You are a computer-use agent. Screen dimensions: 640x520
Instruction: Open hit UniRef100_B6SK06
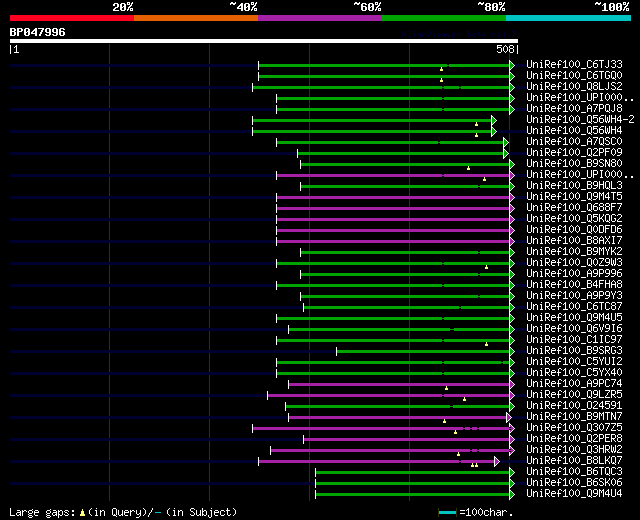(574, 483)
